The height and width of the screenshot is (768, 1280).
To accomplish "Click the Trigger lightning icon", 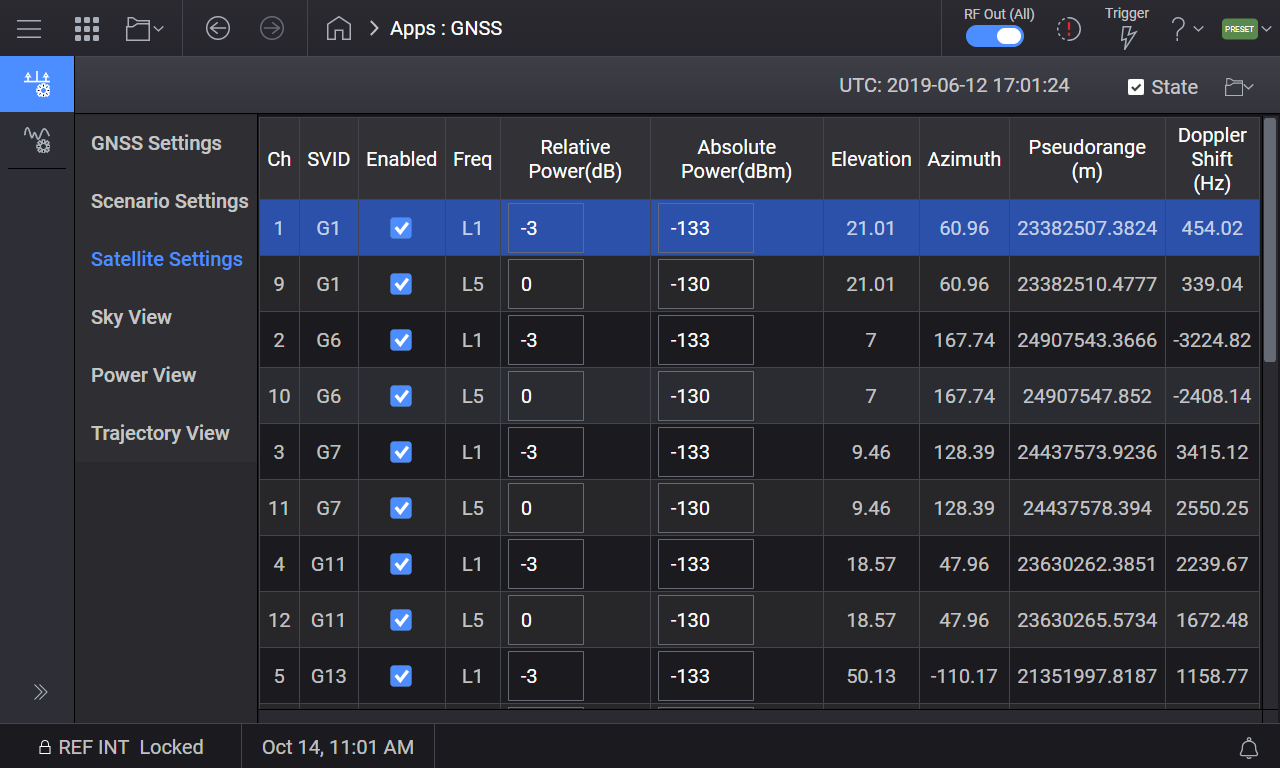I will [x=1127, y=37].
